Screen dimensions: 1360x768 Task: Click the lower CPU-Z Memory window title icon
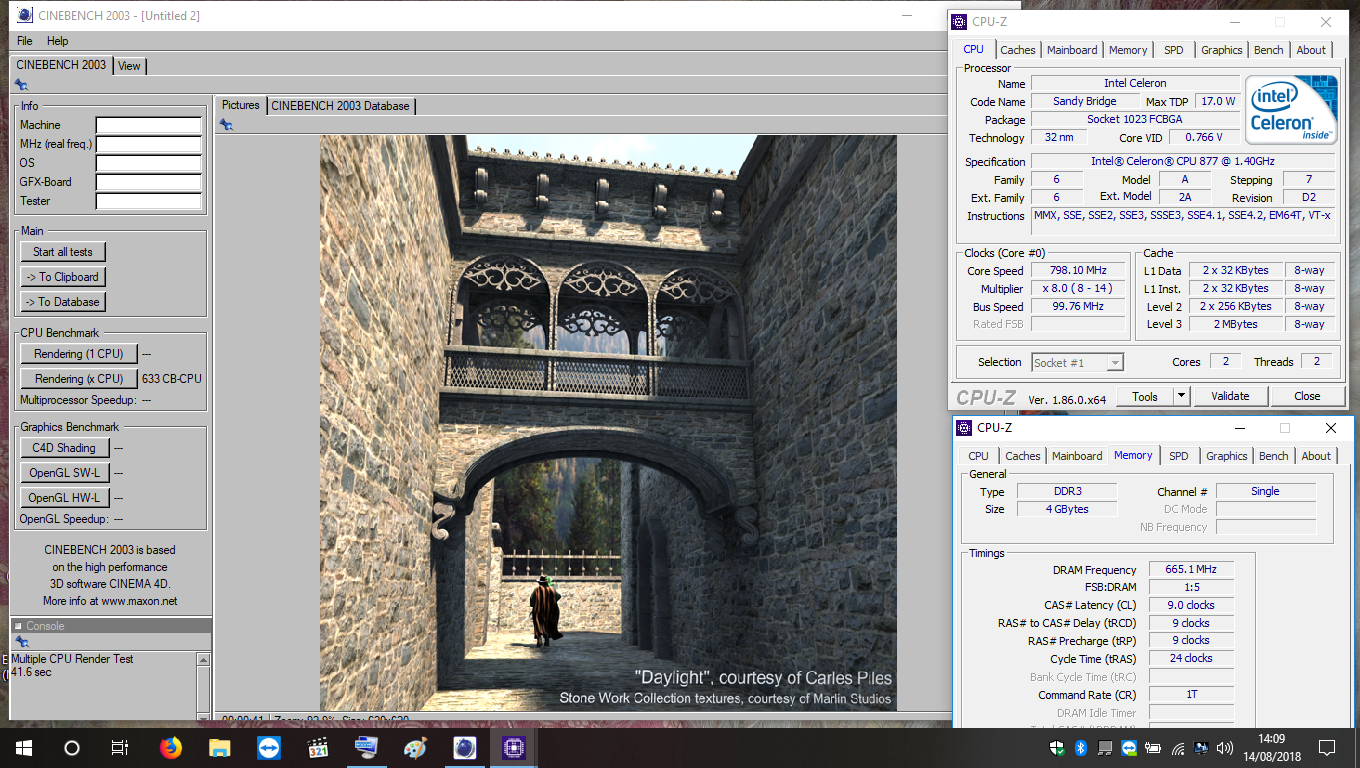point(965,428)
